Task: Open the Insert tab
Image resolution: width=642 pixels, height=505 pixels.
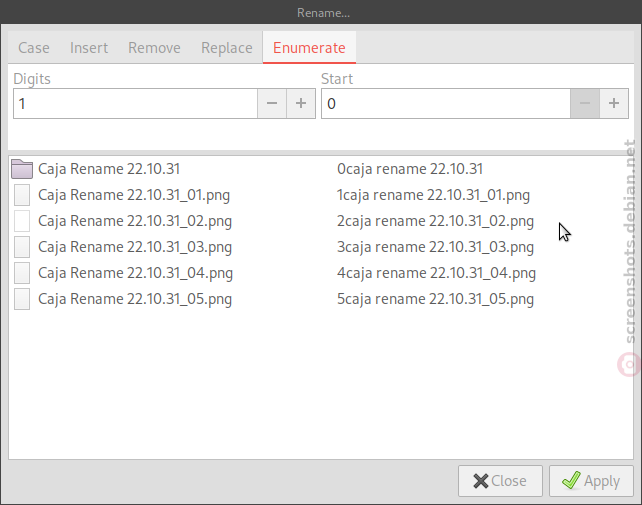Action: tap(89, 48)
